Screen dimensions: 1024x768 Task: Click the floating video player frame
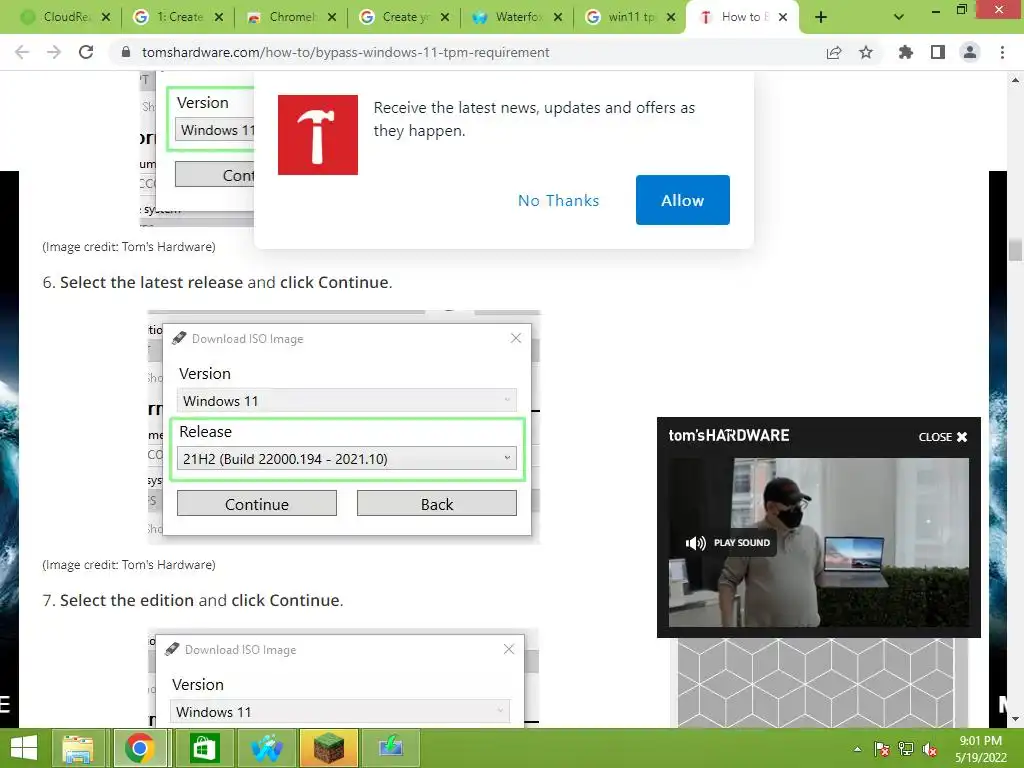pos(818,543)
